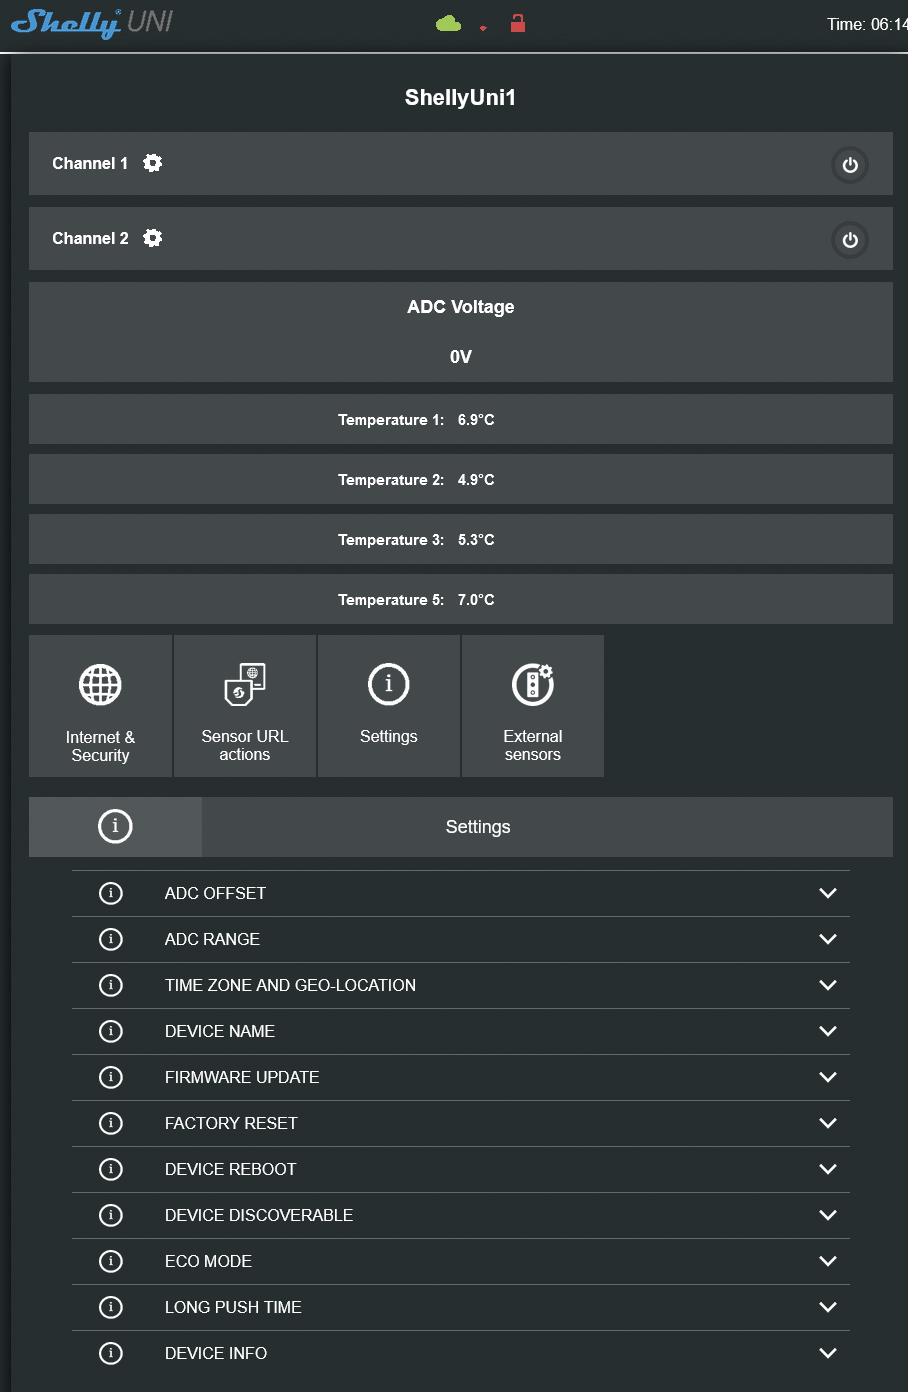Open Sensor URL actions section
The height and width of the screenshot is (1392, 908).
[244, 706]
